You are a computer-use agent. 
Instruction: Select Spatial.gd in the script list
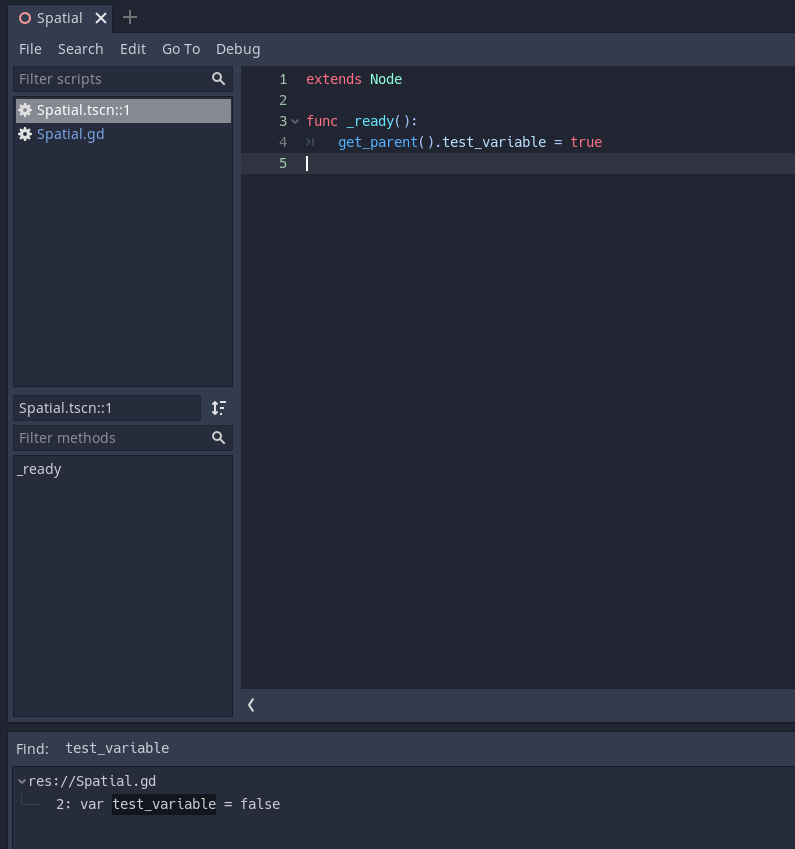71,134
